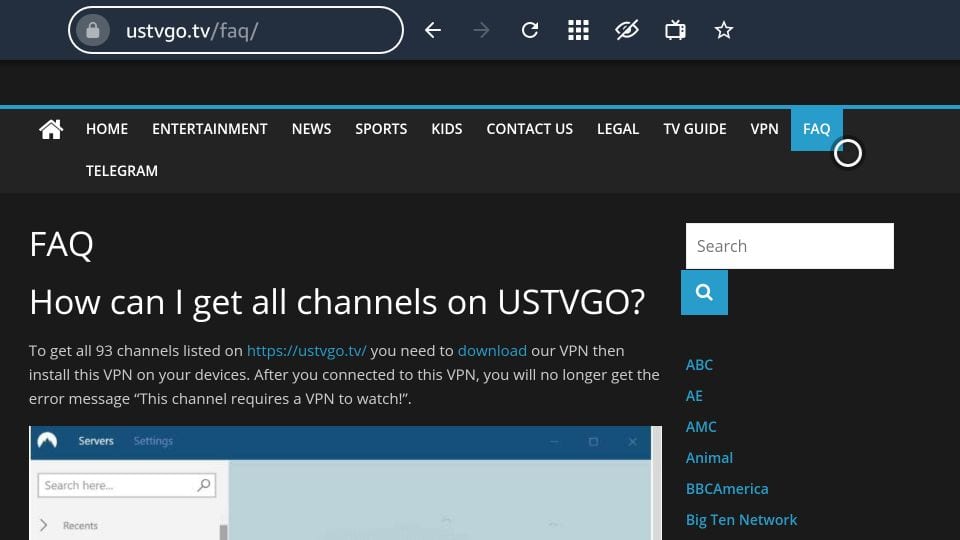Click the VPN app screenshot image
The height and width of the screenshot is (540, 960).
click(345, 483)
